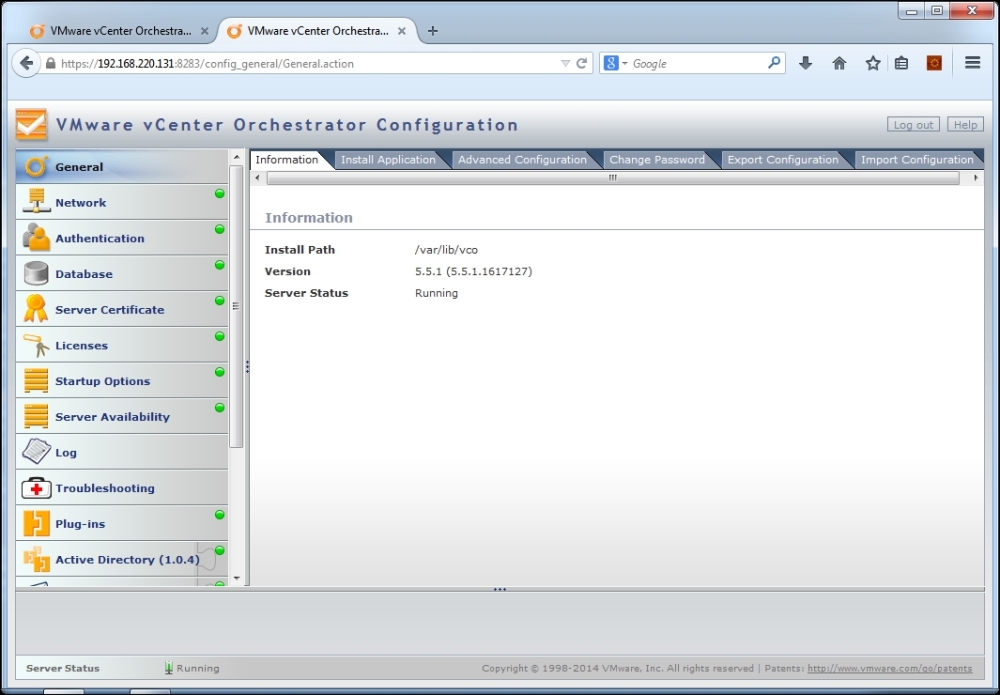Click the Database cylinder icon
The width and height of the screenshot is (1000, 695).
36,273
